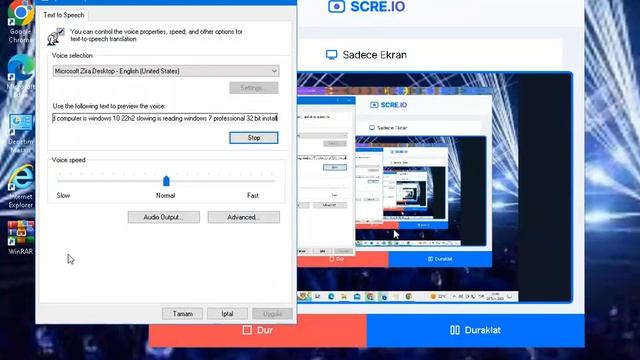
Task: Click the disabled Uygula button
Action: 272,313
